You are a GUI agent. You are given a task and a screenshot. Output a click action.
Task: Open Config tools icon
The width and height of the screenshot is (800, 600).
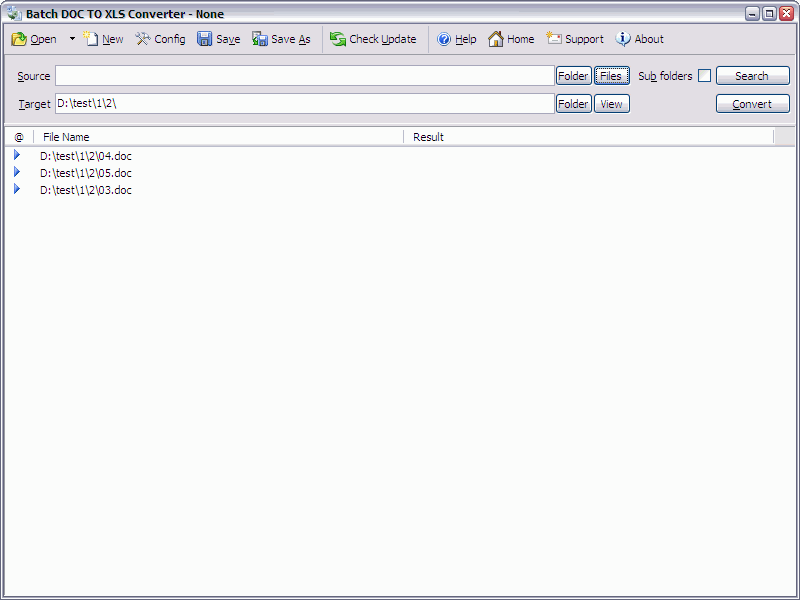point(143,39)
